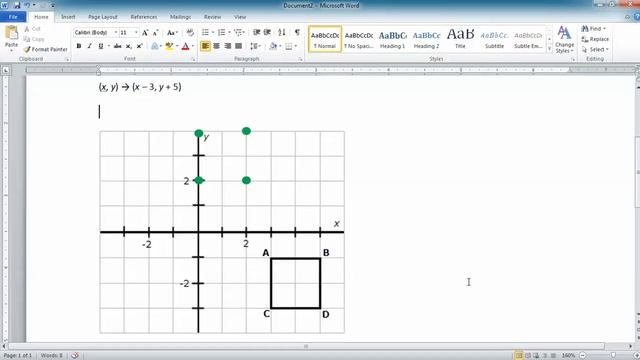This screenshot has width=640, height=360.
Task: Toggle Print Layout view in status bar
Action: [519, 356]
